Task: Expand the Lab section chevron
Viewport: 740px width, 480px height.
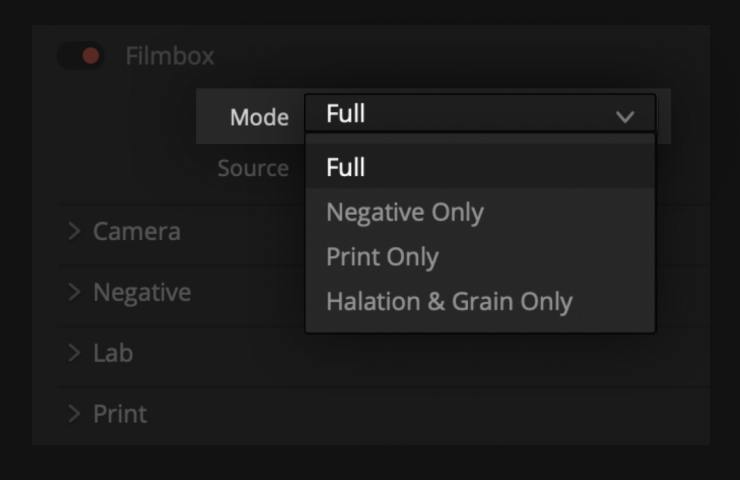Action: tap(74, 353)
